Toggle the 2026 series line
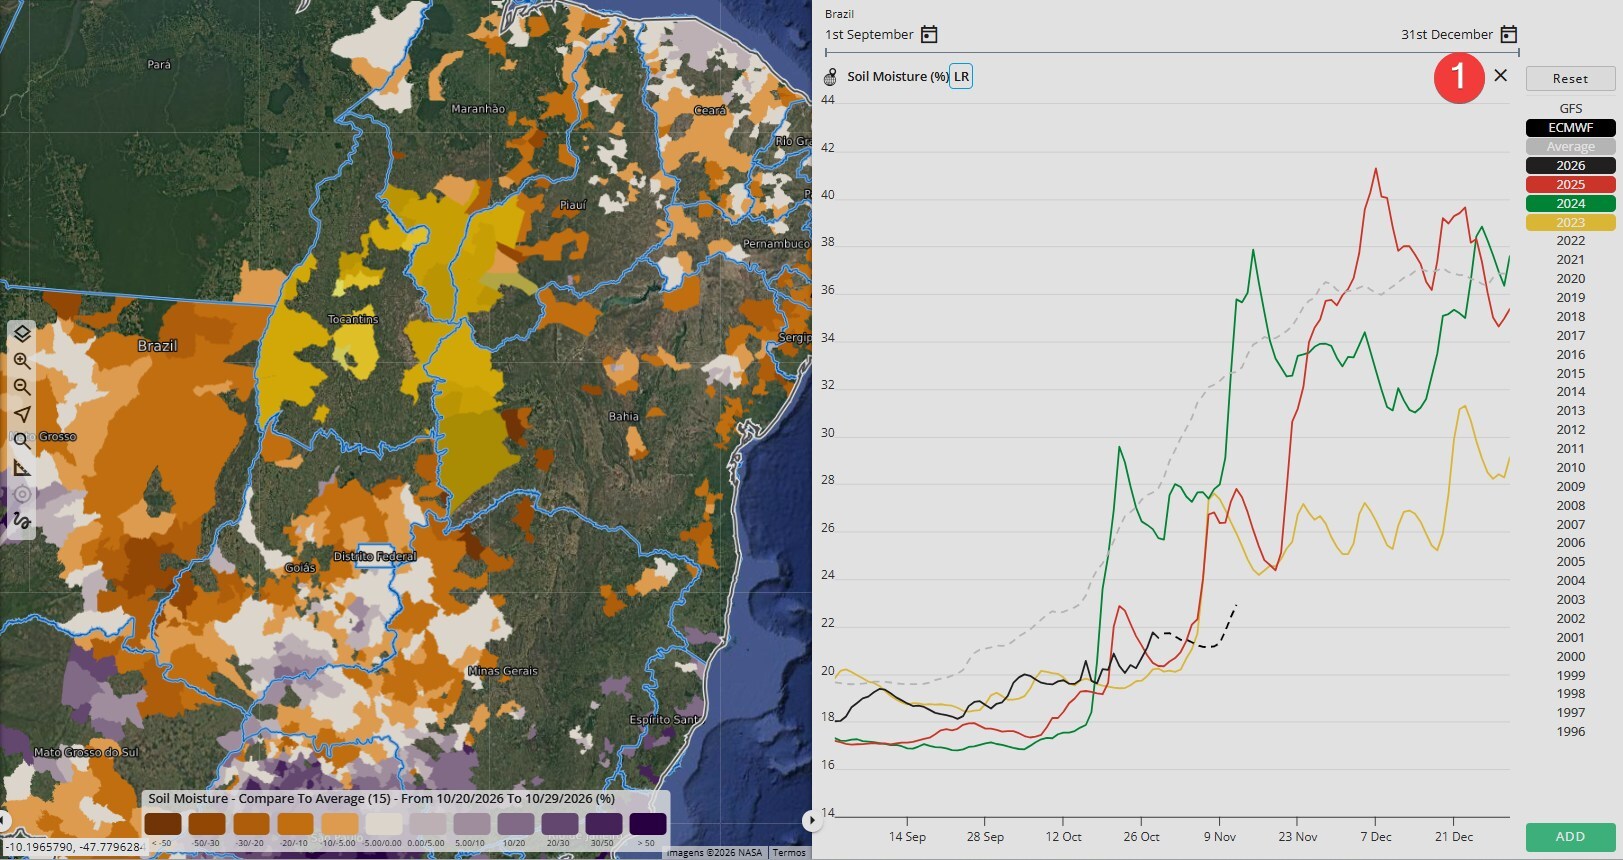Viewport: 1623px width, 860px height. click(1570, 166)
